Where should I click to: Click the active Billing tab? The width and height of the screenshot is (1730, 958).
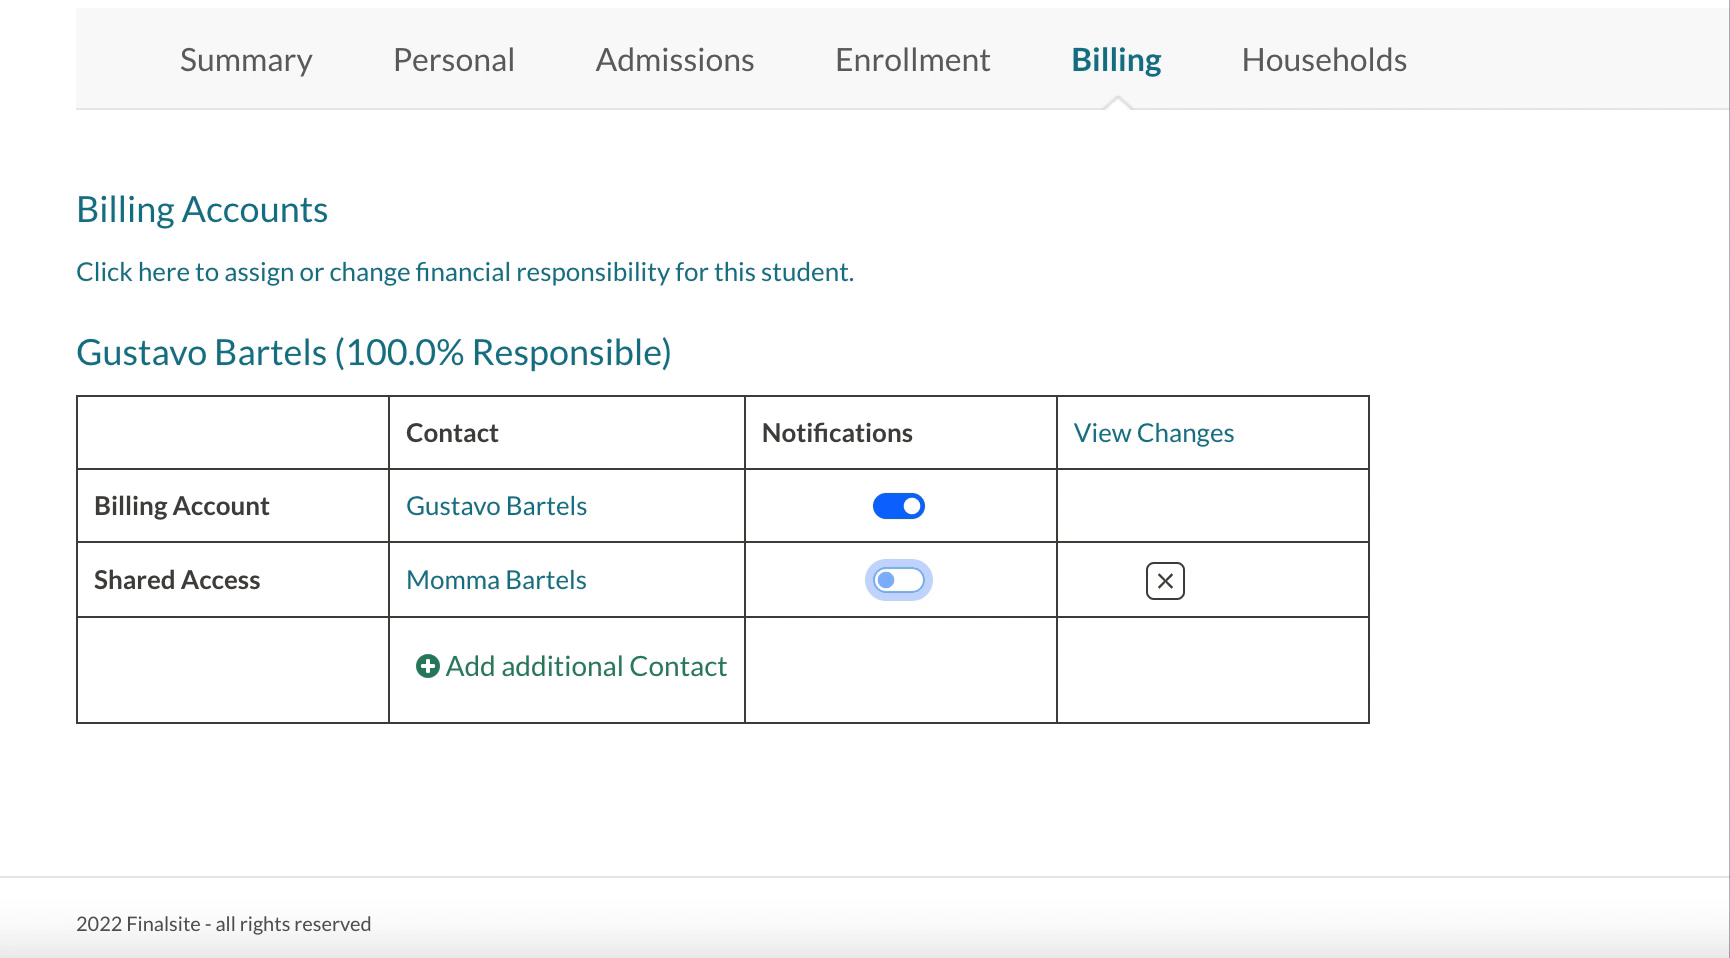click(x=1116, y=60)
